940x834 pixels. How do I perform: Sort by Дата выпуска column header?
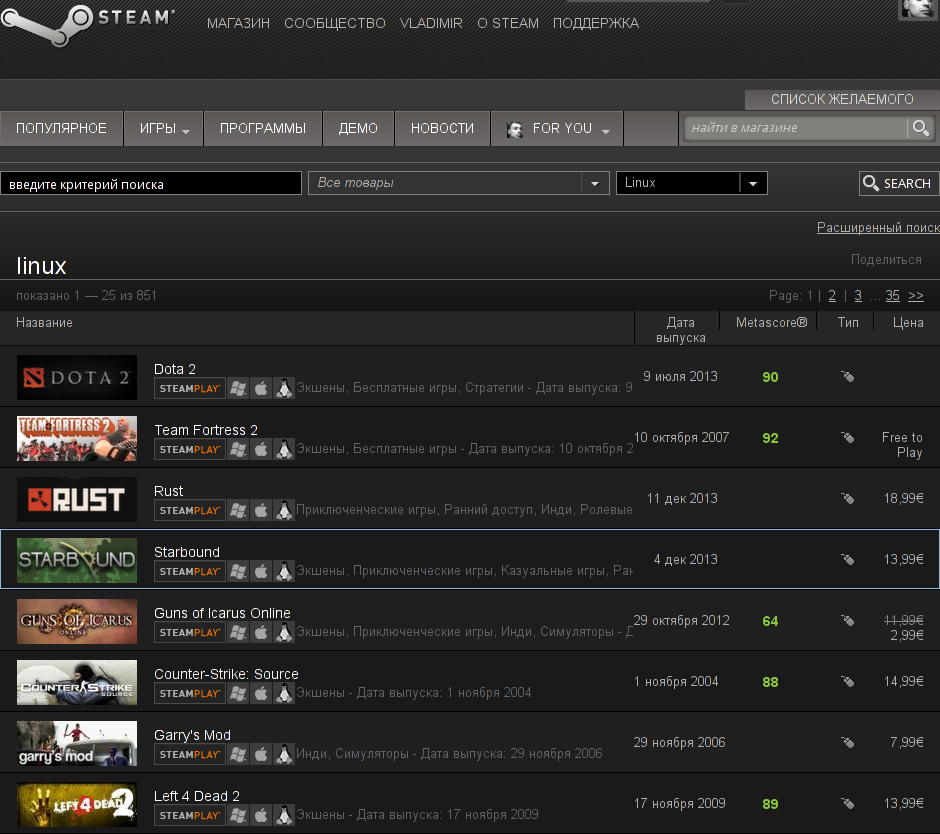coord(680,330)
